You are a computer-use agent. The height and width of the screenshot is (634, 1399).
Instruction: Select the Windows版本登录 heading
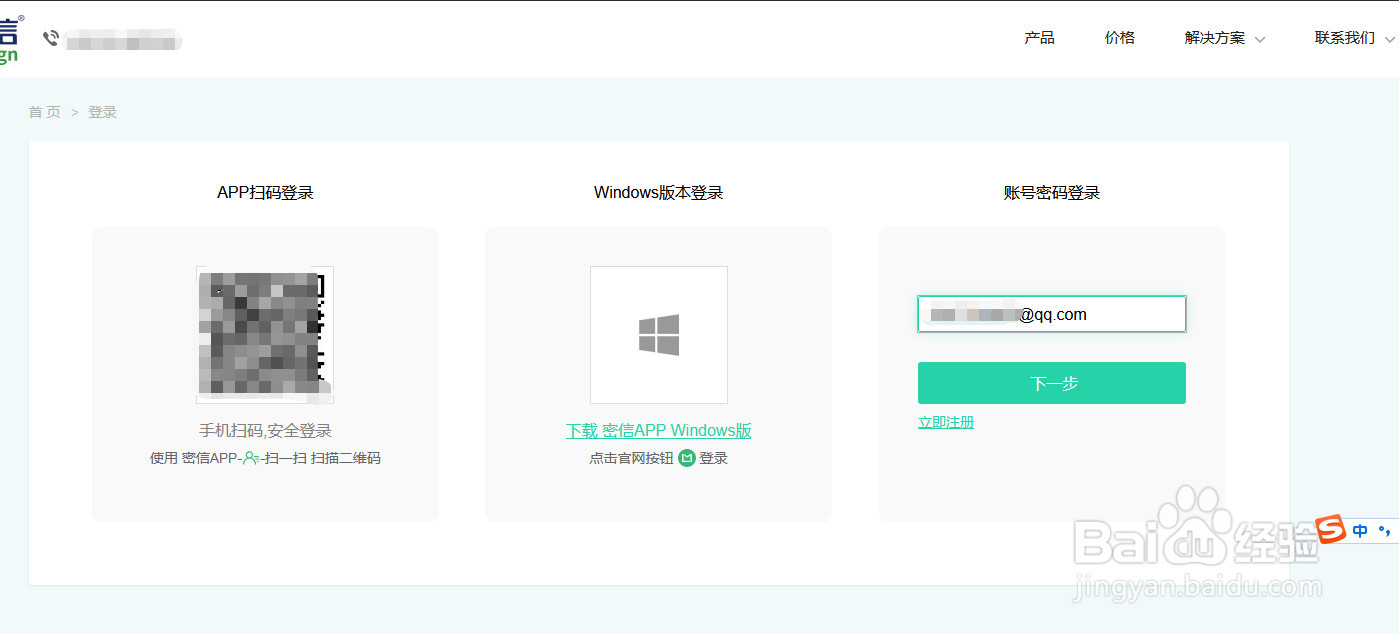tap(658, 193)
